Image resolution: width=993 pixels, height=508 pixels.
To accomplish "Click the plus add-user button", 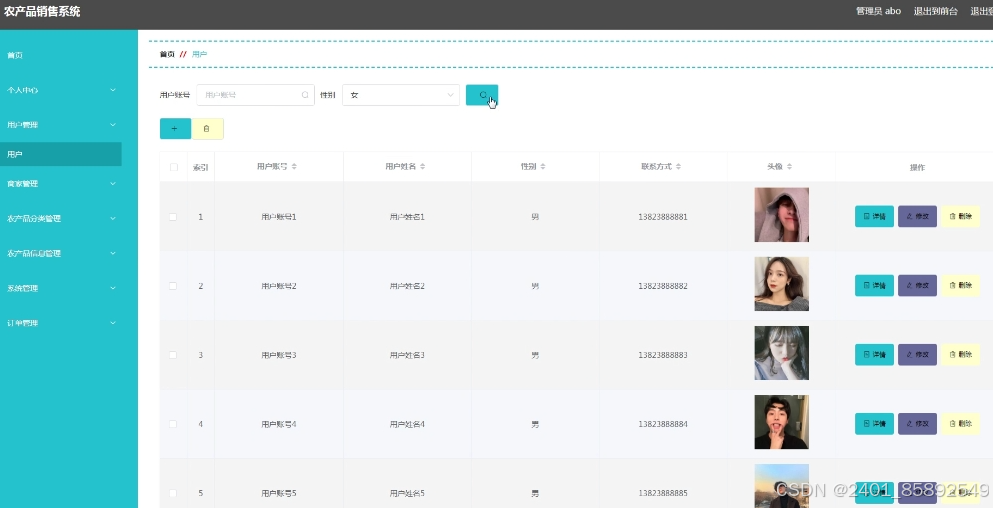I will coord(175,129).
